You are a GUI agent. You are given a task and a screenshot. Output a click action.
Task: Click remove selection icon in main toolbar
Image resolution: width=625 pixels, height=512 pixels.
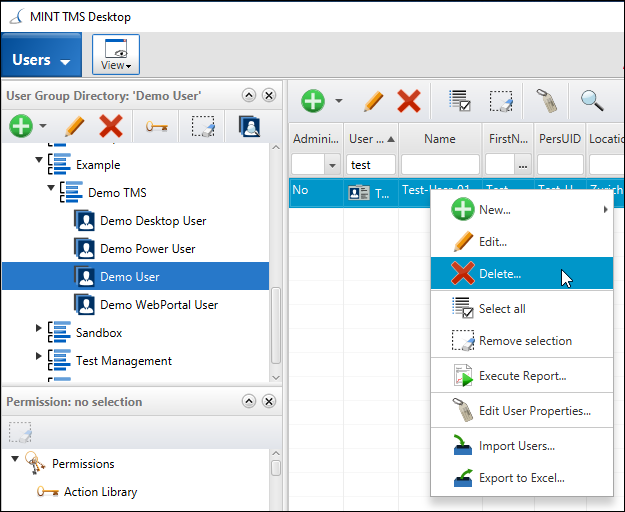pyautogui.click(x=501, y=101)
